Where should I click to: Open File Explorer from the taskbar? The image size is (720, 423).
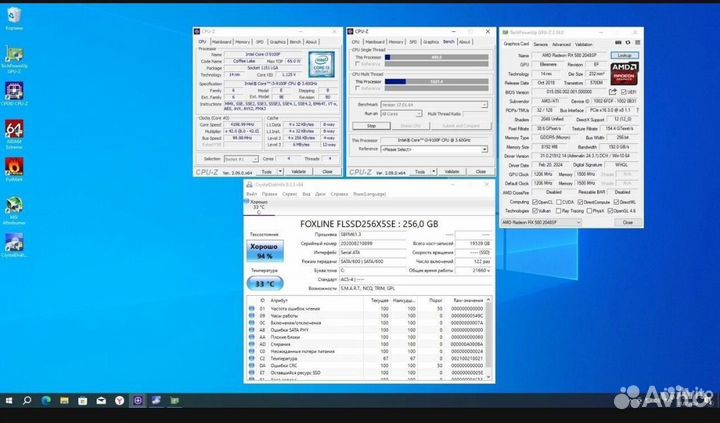[64, 400]
